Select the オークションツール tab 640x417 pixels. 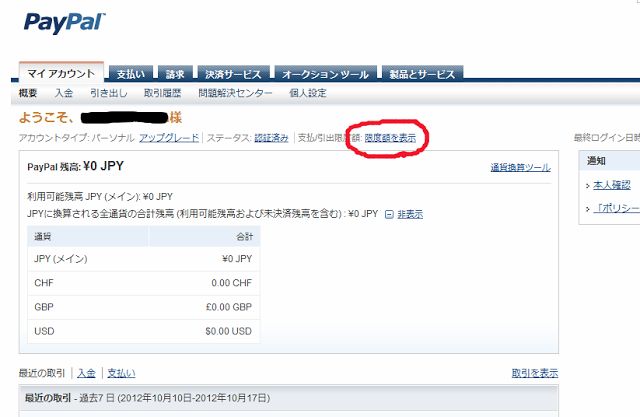(x=323, y=74)
